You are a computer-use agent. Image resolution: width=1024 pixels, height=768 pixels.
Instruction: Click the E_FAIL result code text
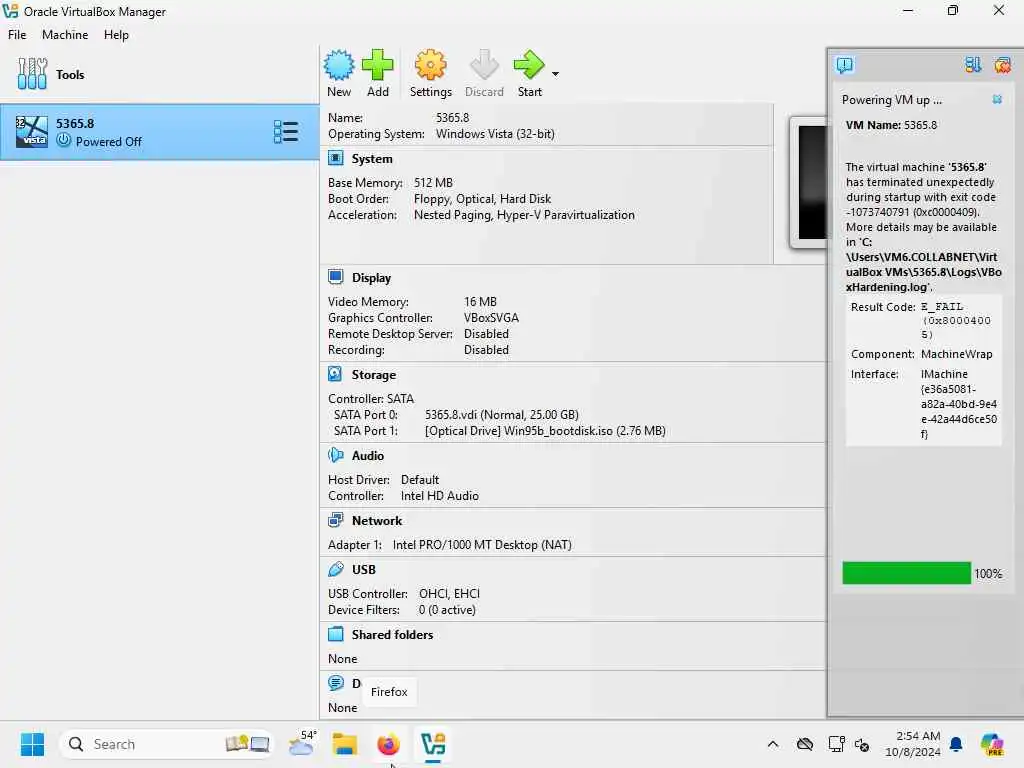[942, 306]
